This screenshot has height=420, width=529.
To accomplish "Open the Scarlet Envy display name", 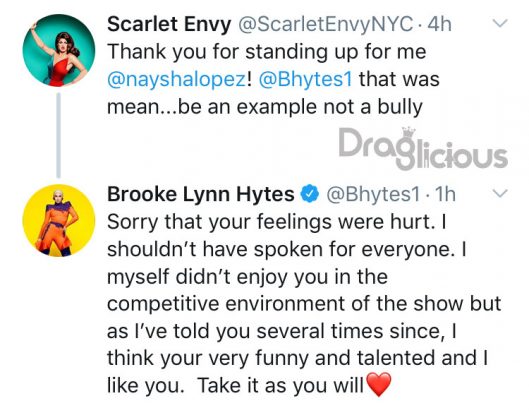I will (x=169, y=25).
